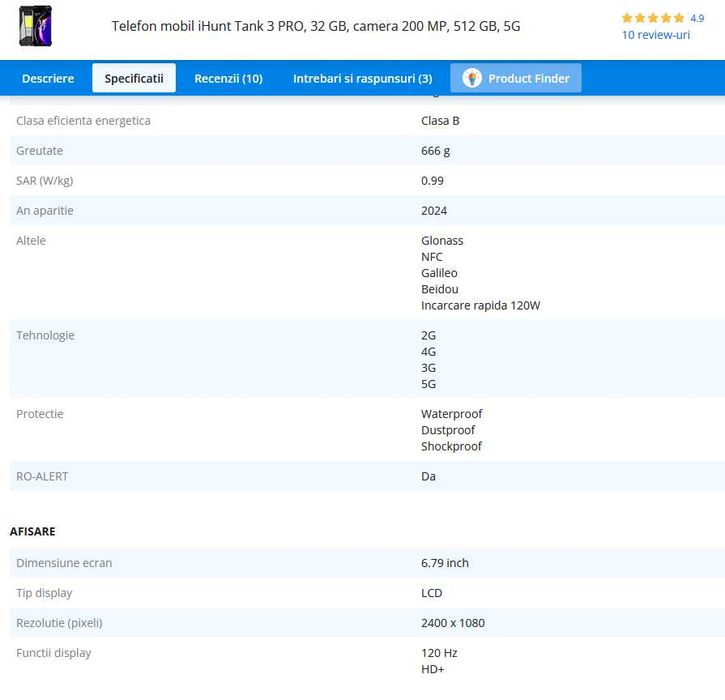Click the Protectie label
The height and width of the screenshot is (700, 725).
point(40,414)
